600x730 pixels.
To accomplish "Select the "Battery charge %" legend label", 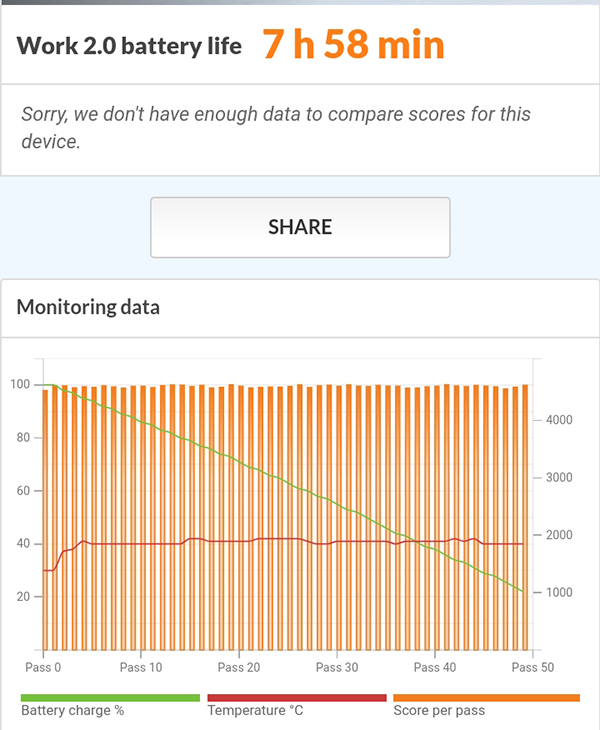I will click(x=73, y=712).
